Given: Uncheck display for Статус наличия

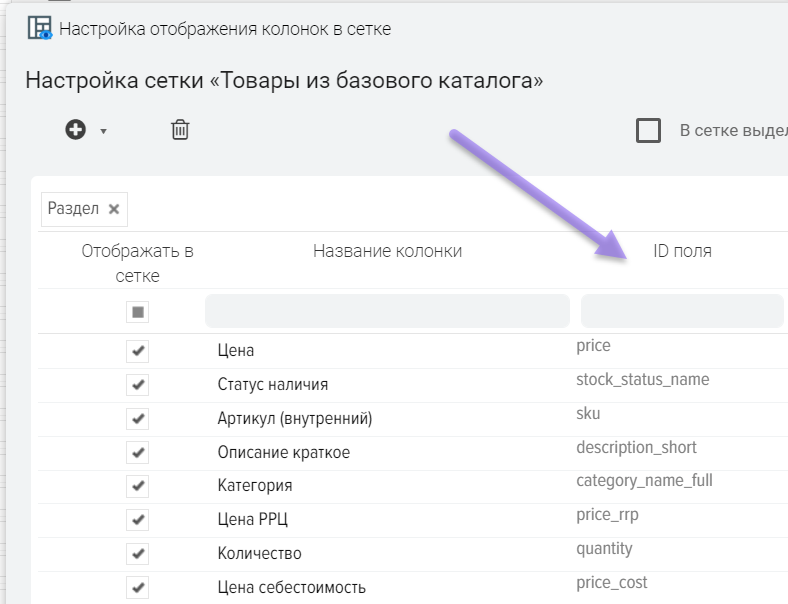Looking at the screenshot, I should [x=138, y=385].
